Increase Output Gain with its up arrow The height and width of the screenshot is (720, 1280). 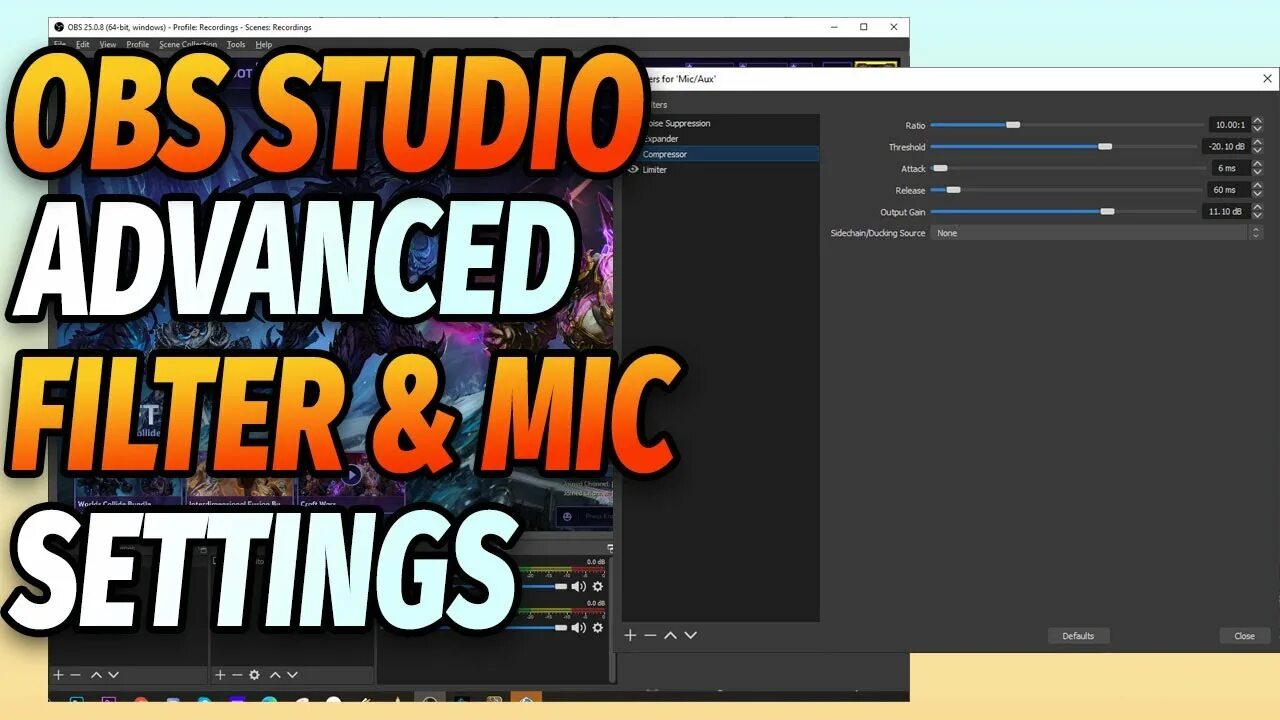click(1257, 208)
